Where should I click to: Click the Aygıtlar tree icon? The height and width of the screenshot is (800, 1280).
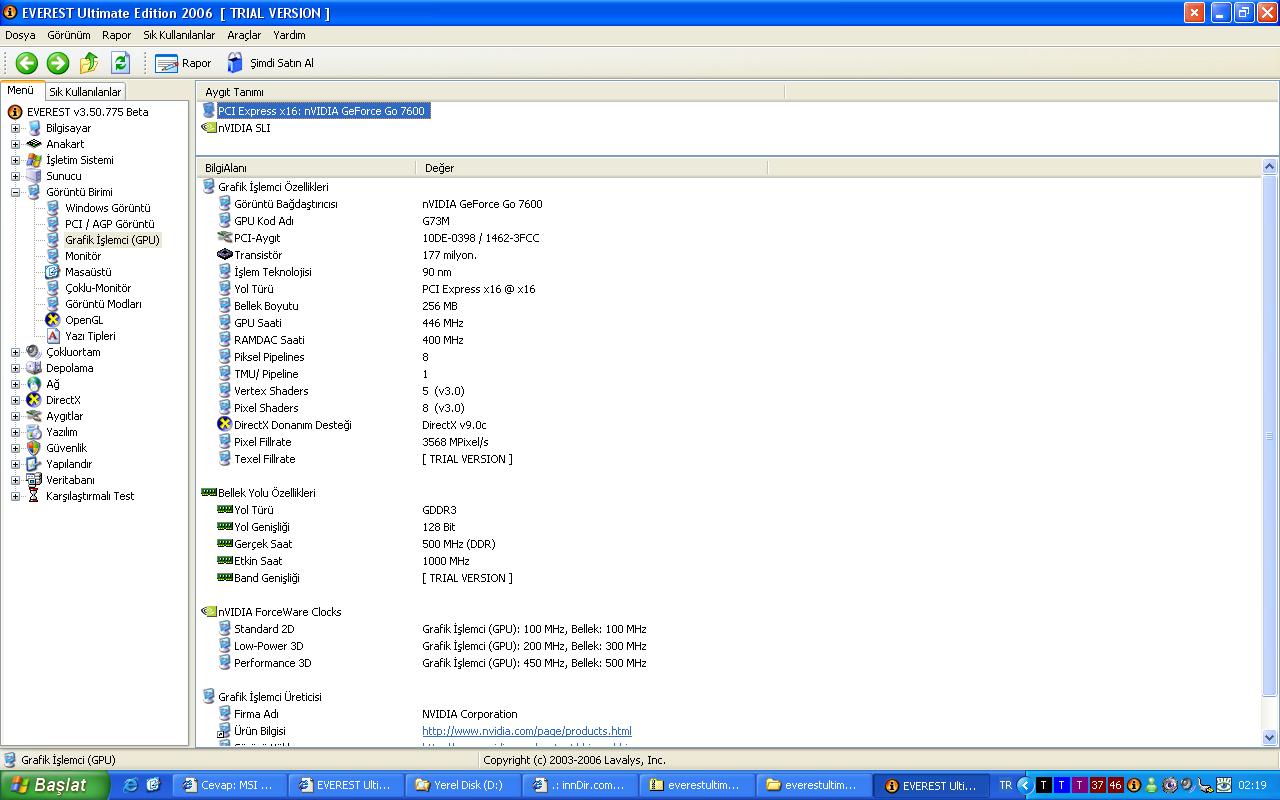click(x=34, y=416)
